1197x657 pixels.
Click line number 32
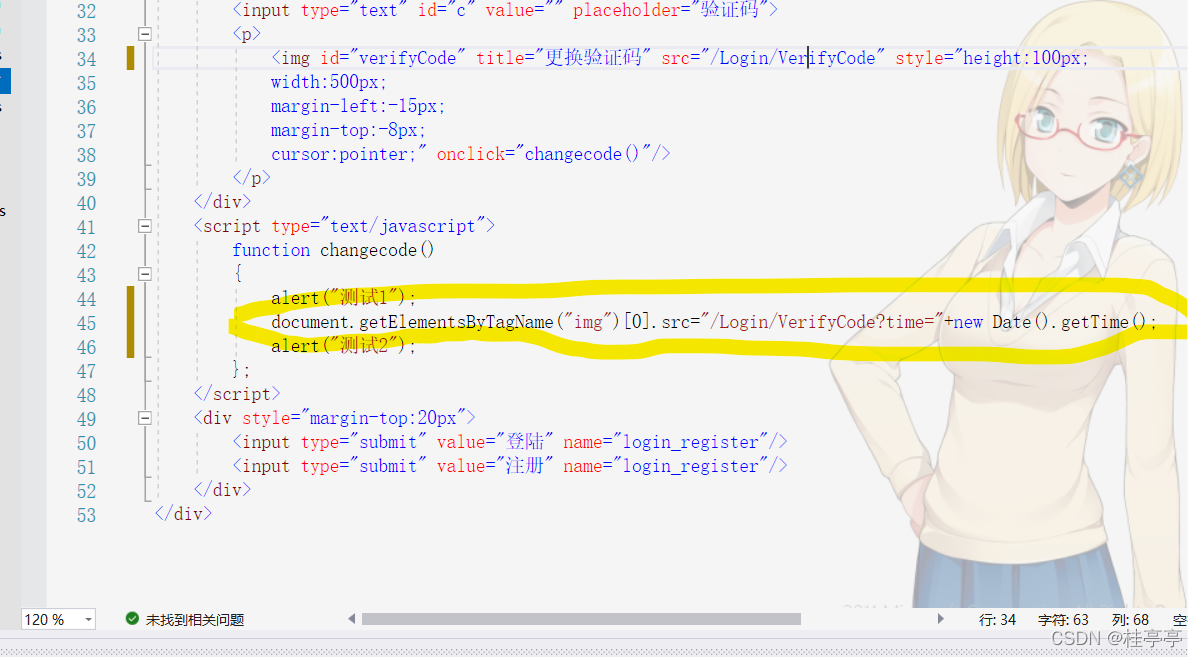pos(86,11)
